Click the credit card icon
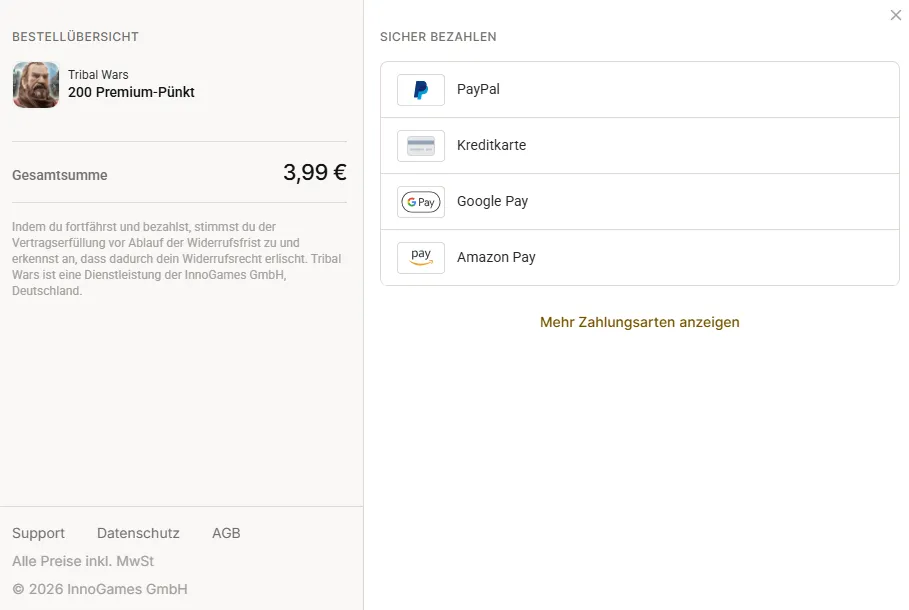 [x=421, y=146]
